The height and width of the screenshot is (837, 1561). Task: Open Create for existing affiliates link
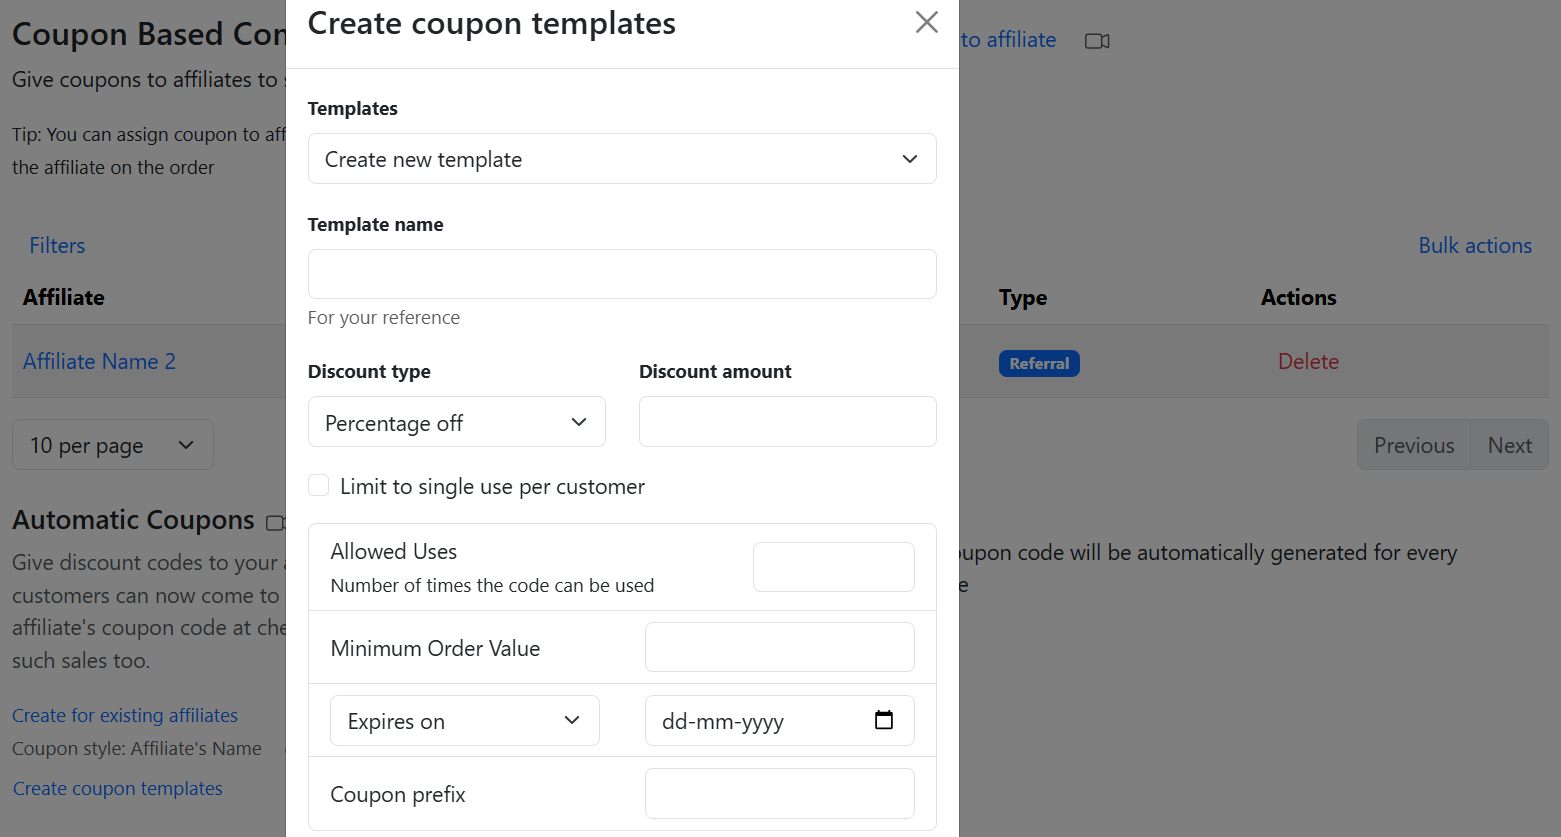coord(125,716)
